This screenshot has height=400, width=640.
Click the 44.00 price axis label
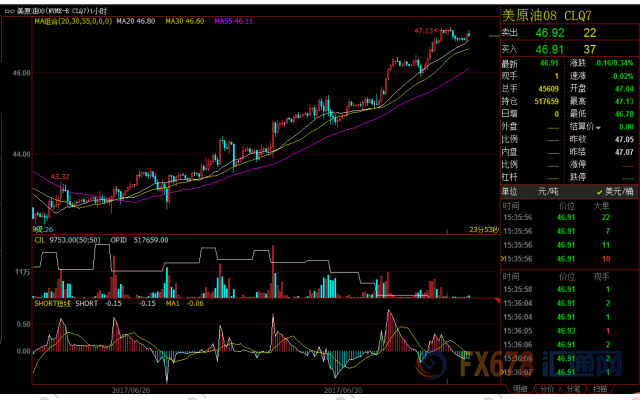point(22,154)
